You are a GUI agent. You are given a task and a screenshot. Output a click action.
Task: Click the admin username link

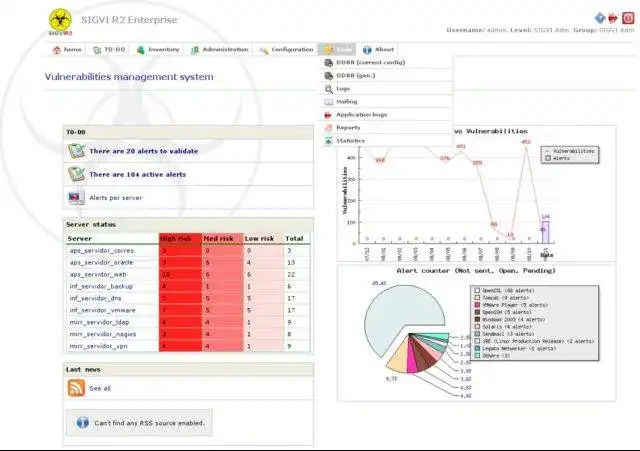(x=496, y=30)
